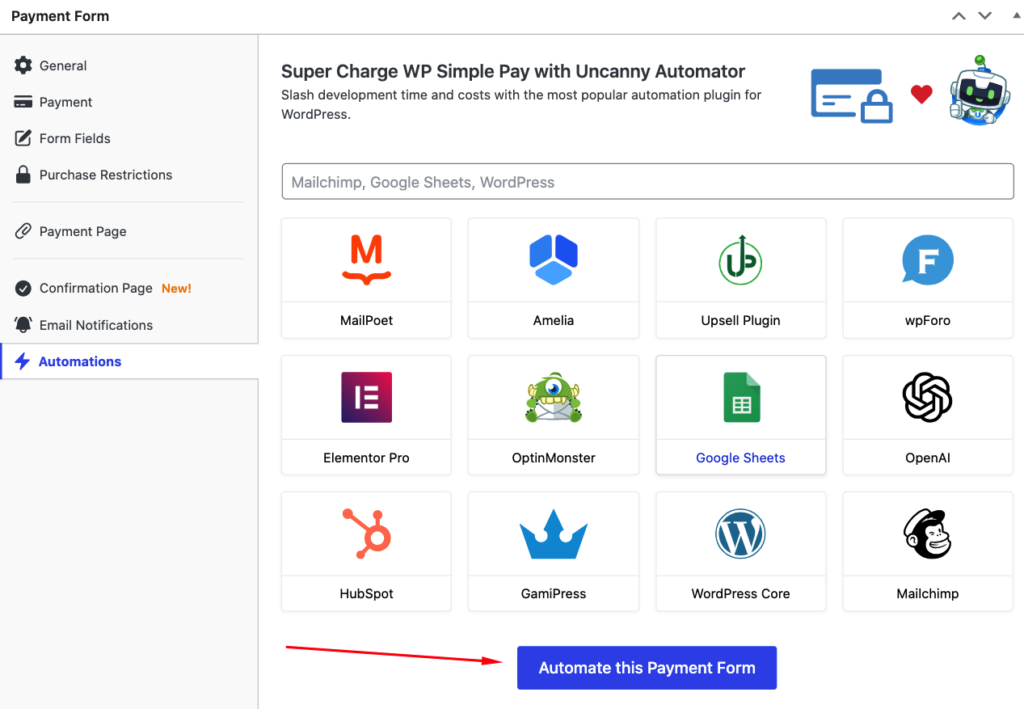Open the General settings tab
Image resolution: width=1024 pixels, height=709 pixels.
[63, 66]
